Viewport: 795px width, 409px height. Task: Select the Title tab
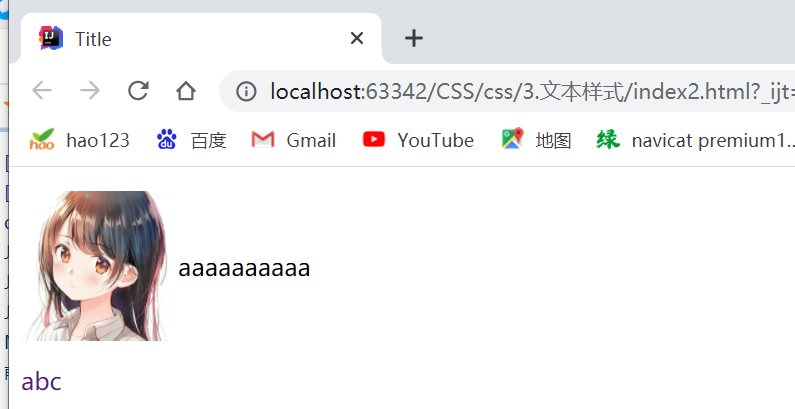click(201, 39)
